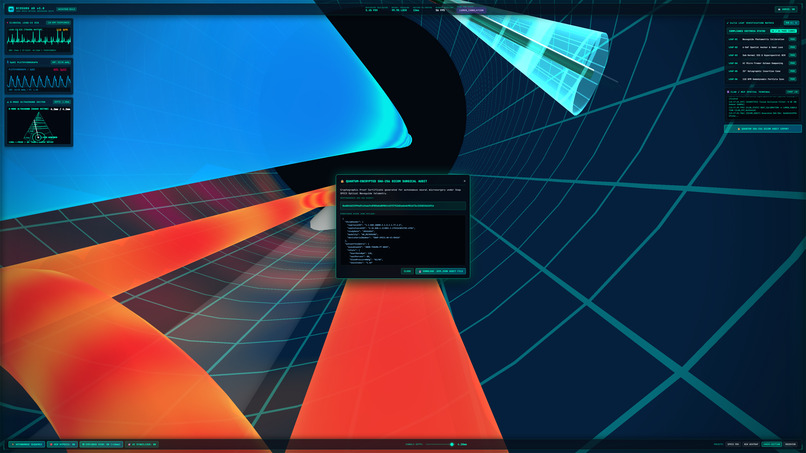Download the .DCM.JSON audit file
806x453 pixels.
click(x=441, y=271)
